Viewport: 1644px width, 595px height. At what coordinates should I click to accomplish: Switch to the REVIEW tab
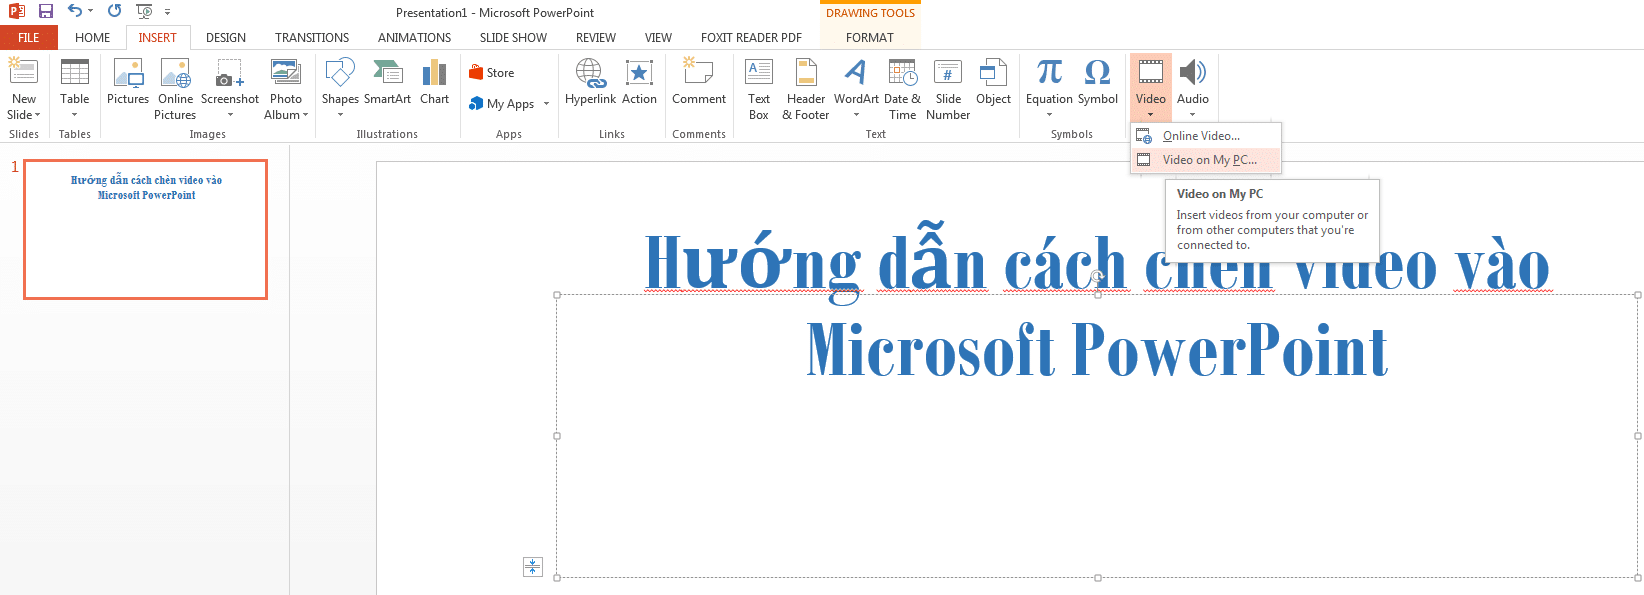(x=596, y=38)
